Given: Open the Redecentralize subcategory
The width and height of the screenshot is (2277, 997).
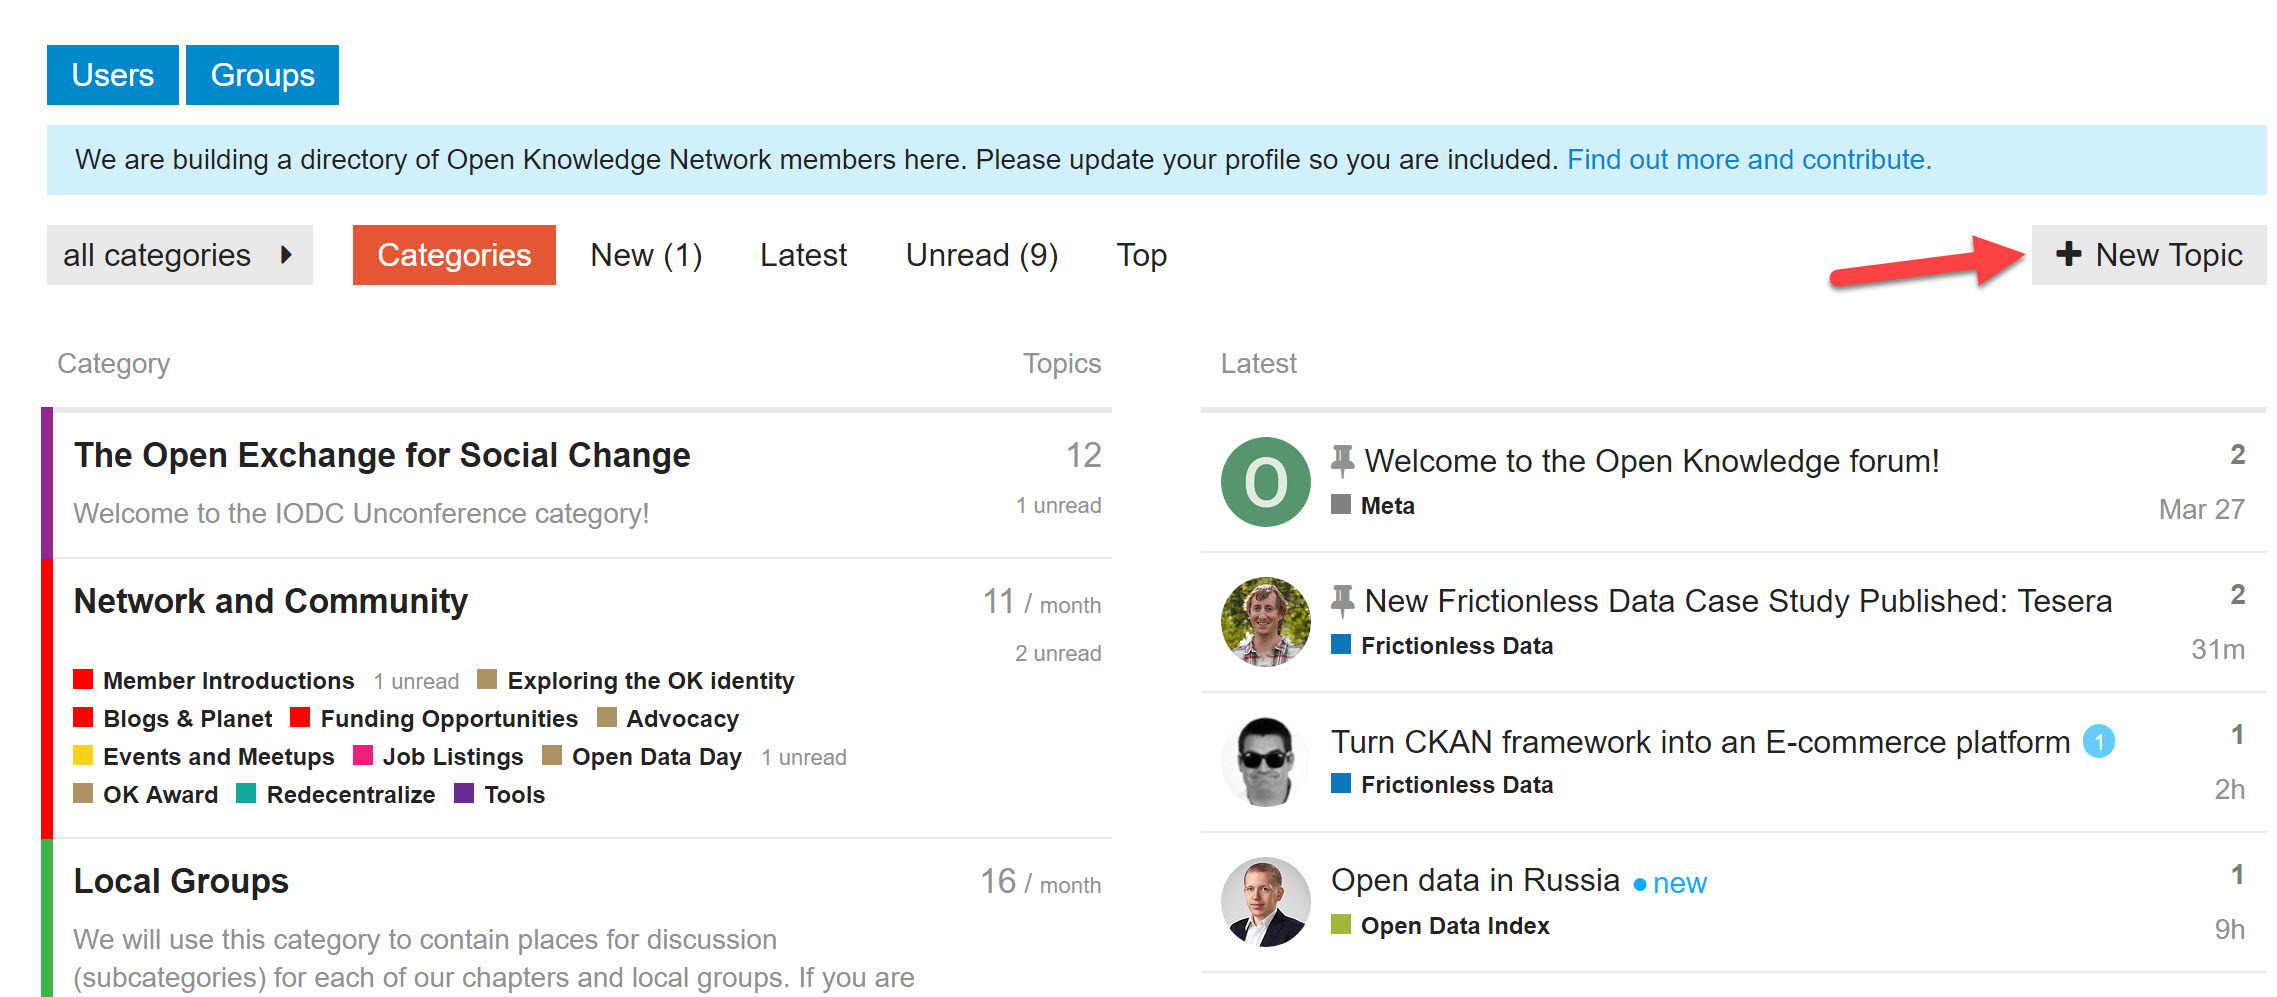Looking at the screenshot, I should click(350, 795).
